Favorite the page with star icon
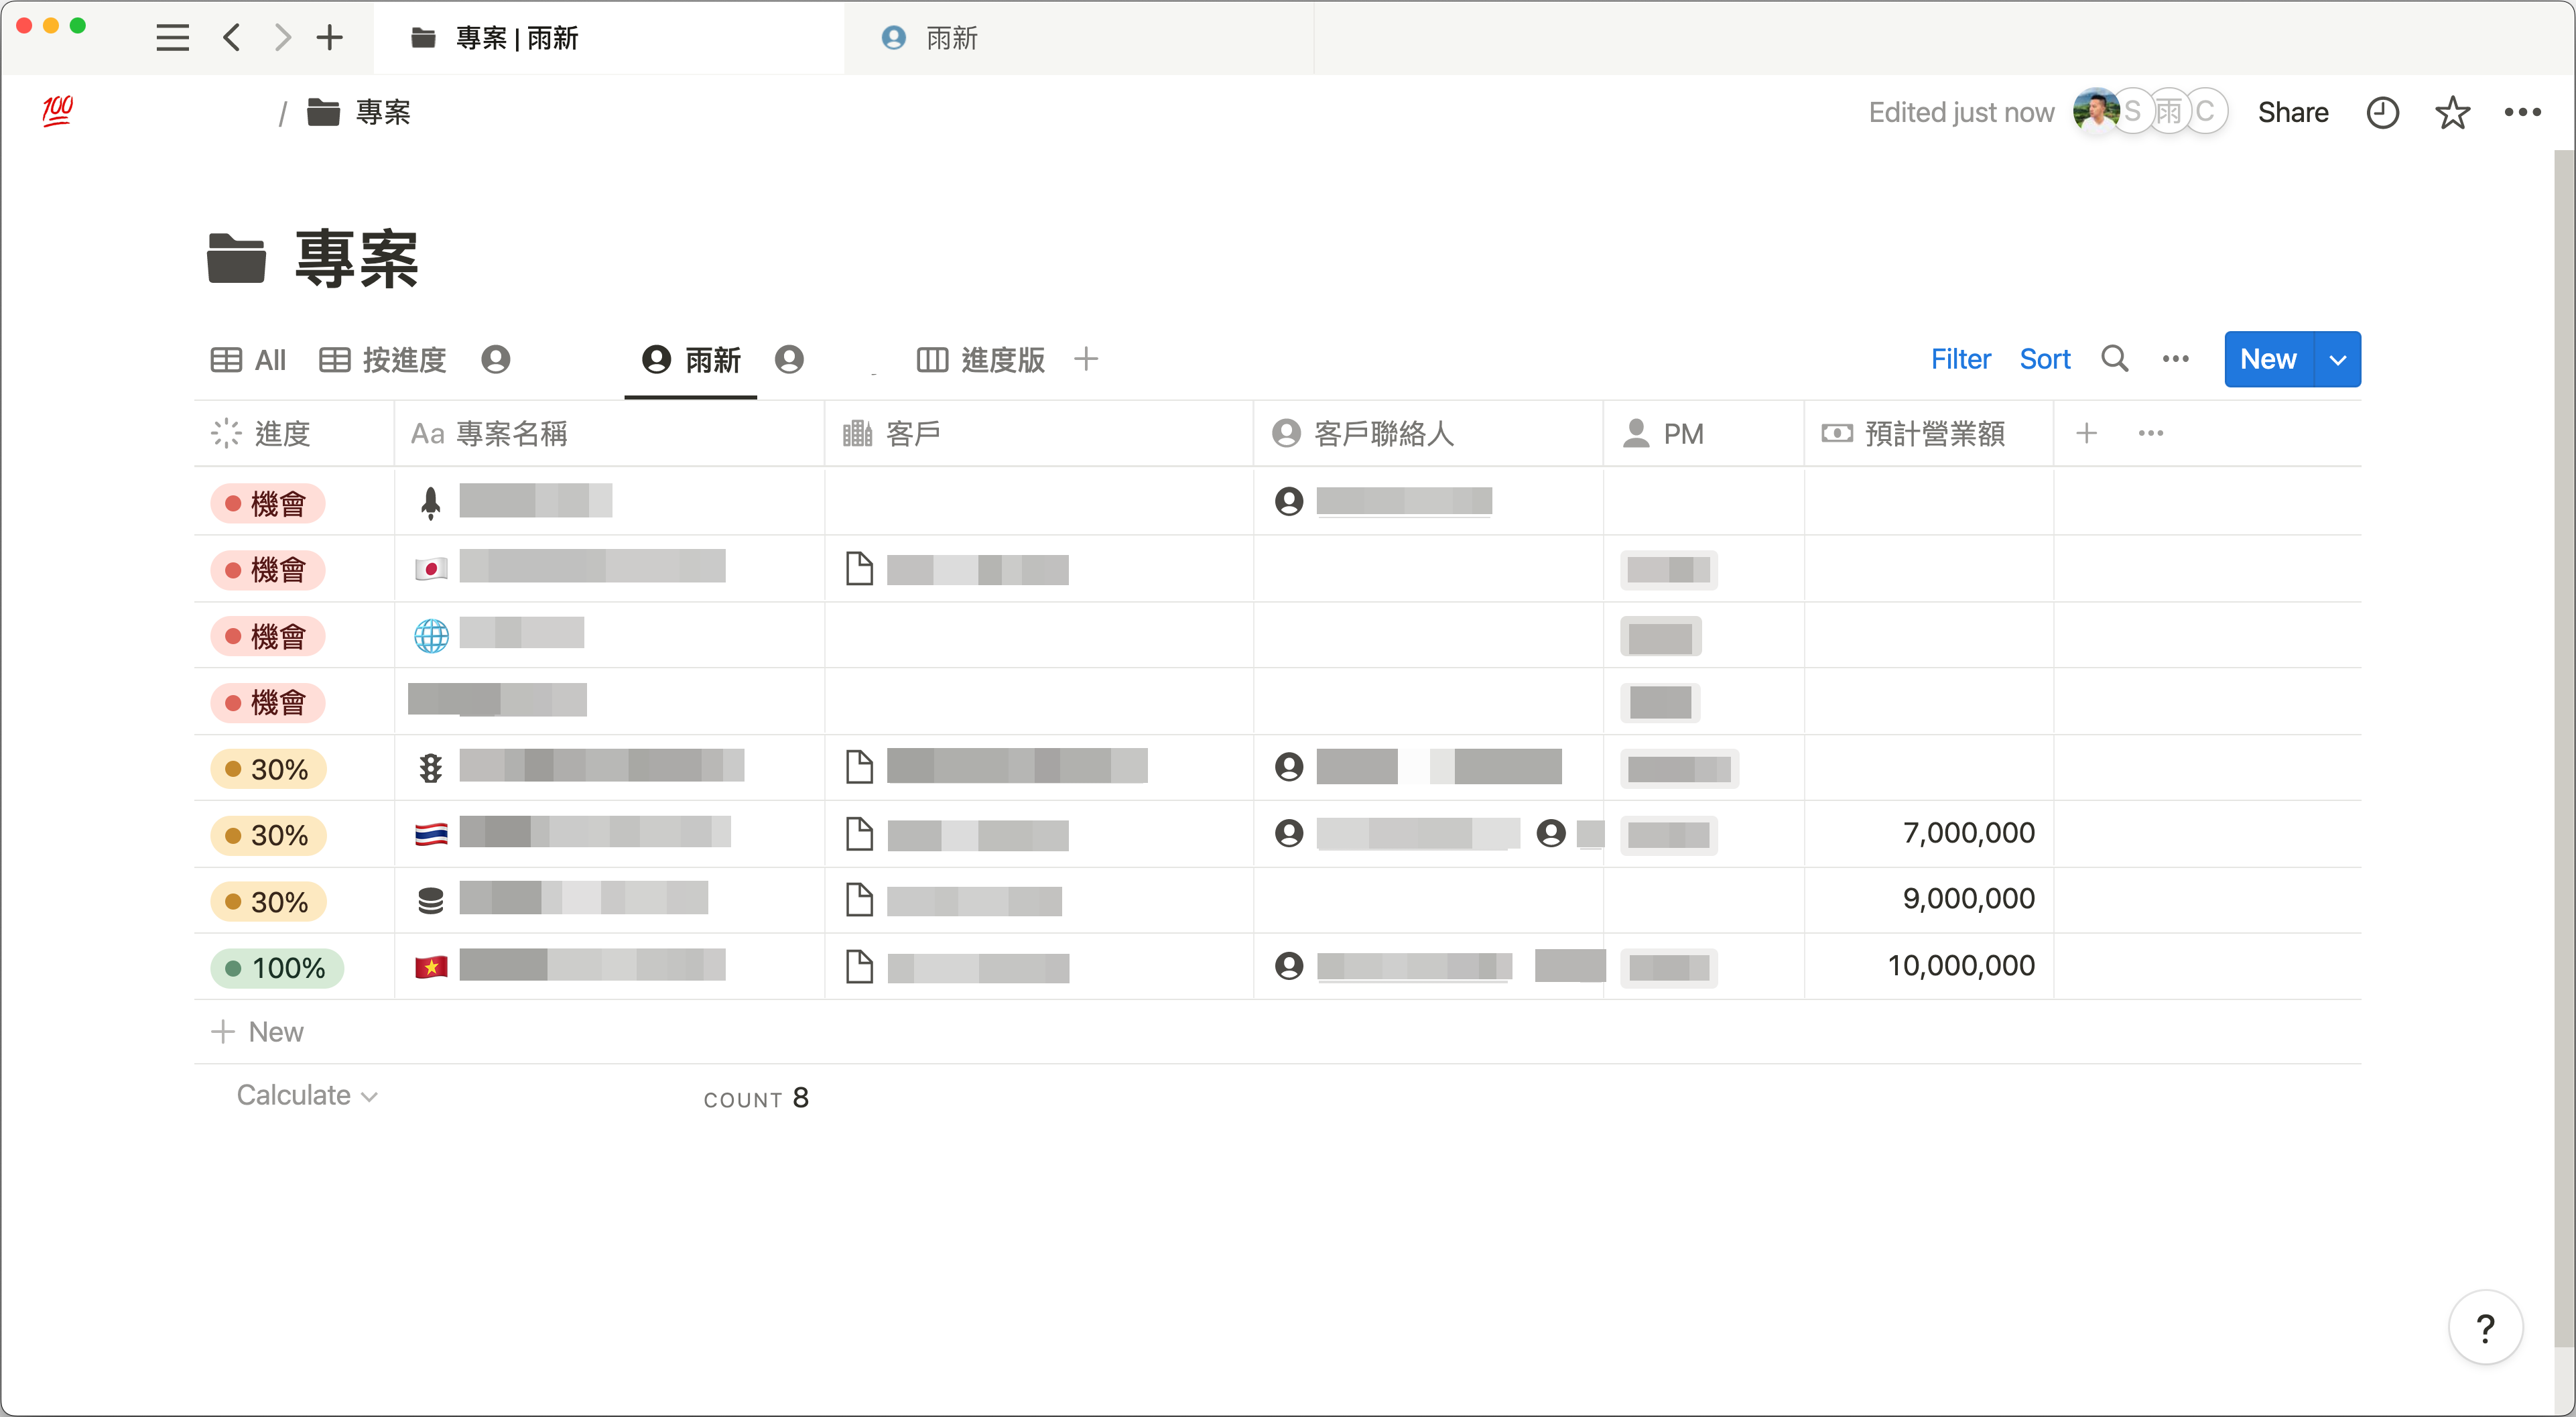The width and height of the screenshot is (2576, 1417). click(x=2452, y=112)
